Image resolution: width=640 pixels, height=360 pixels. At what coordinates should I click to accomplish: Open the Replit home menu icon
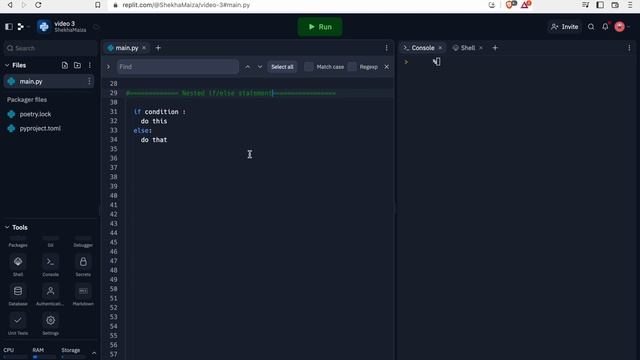20,27
